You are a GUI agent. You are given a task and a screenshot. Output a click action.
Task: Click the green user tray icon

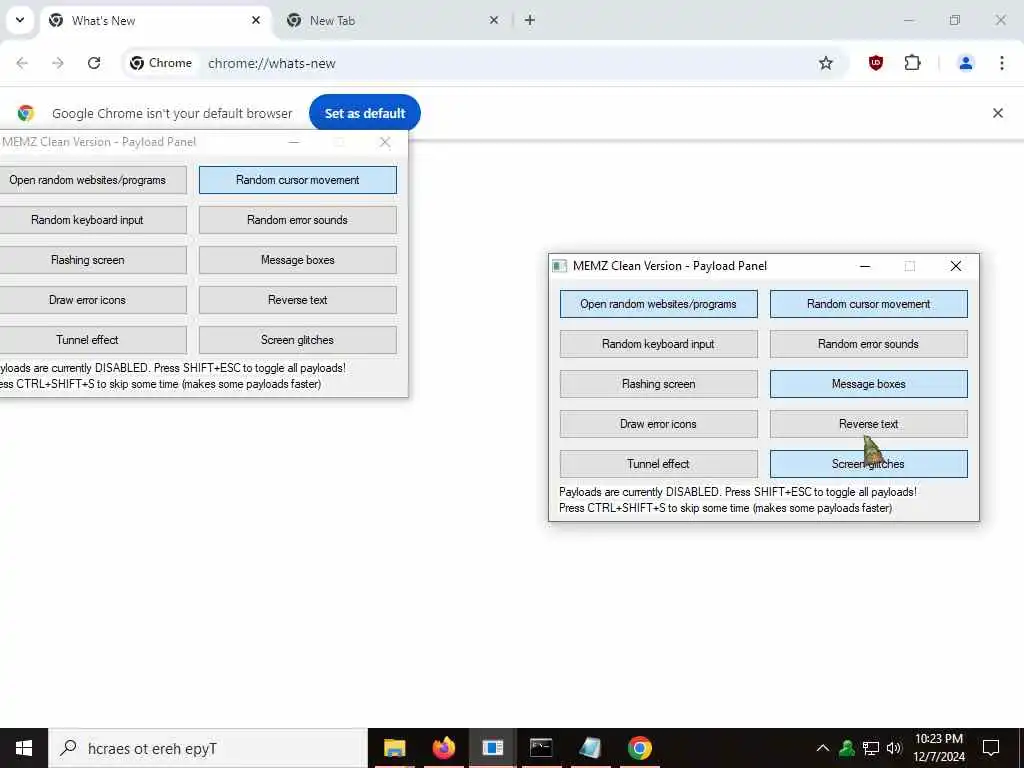pos(847,748)
